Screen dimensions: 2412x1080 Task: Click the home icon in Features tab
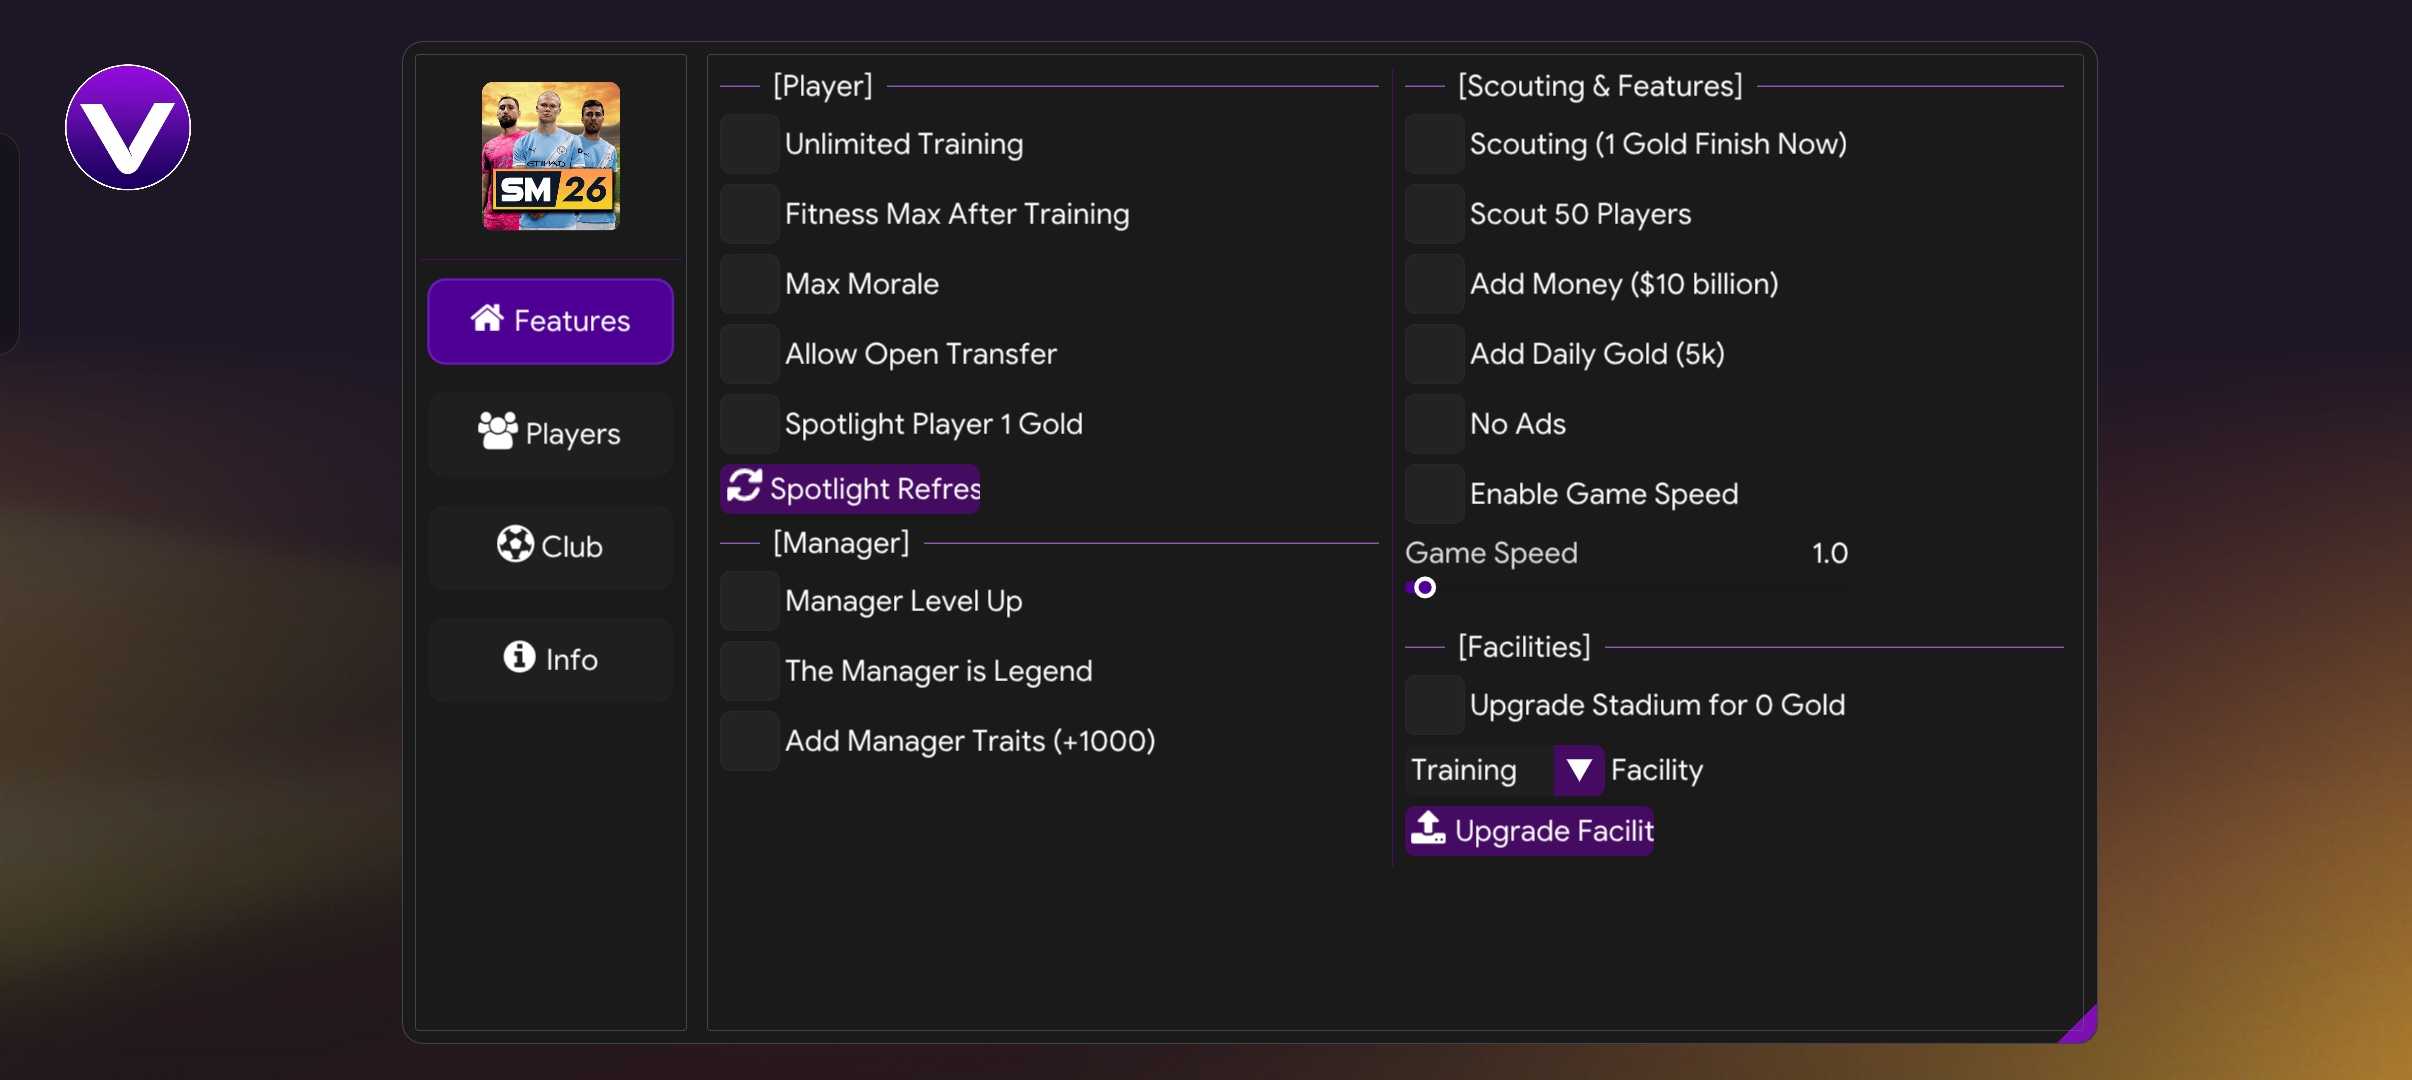(x=487, y=319)
